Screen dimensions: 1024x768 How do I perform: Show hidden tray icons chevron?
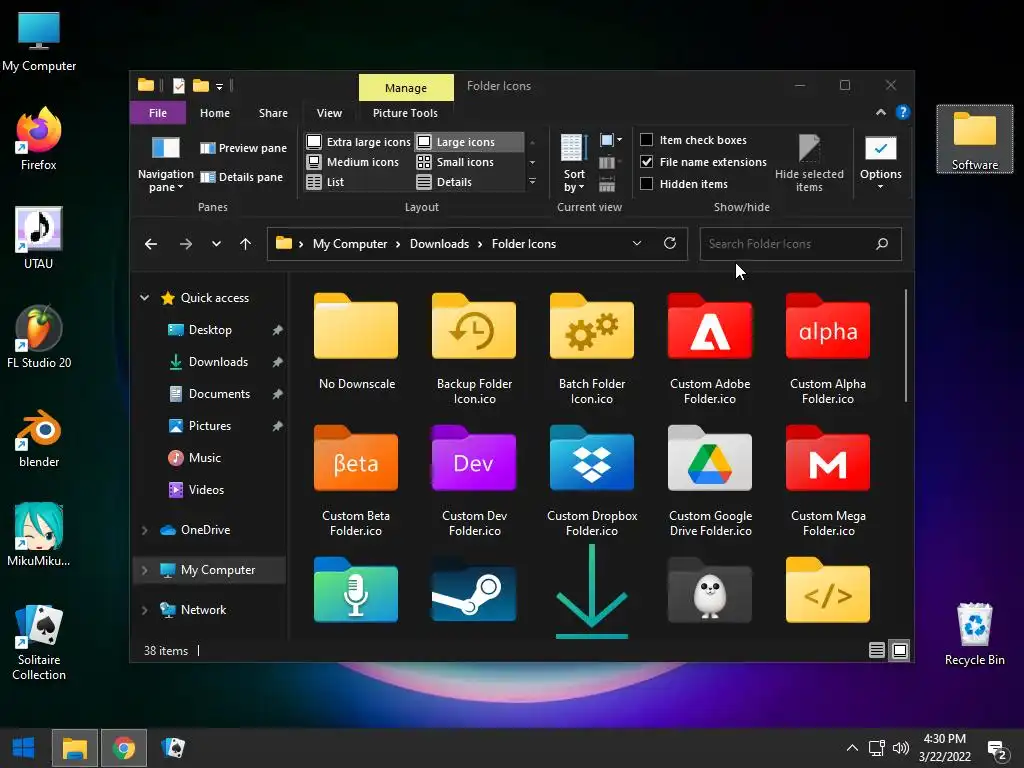click(x=852, y=748)
